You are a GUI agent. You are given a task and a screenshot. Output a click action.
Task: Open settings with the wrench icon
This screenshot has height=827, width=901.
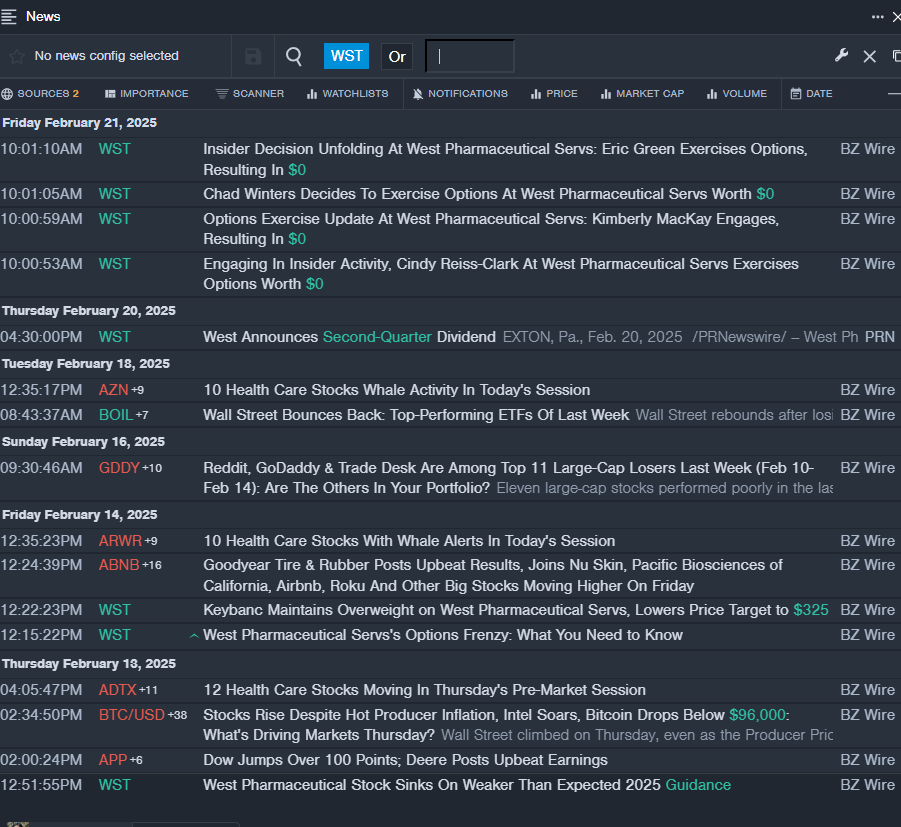(841, 56)
